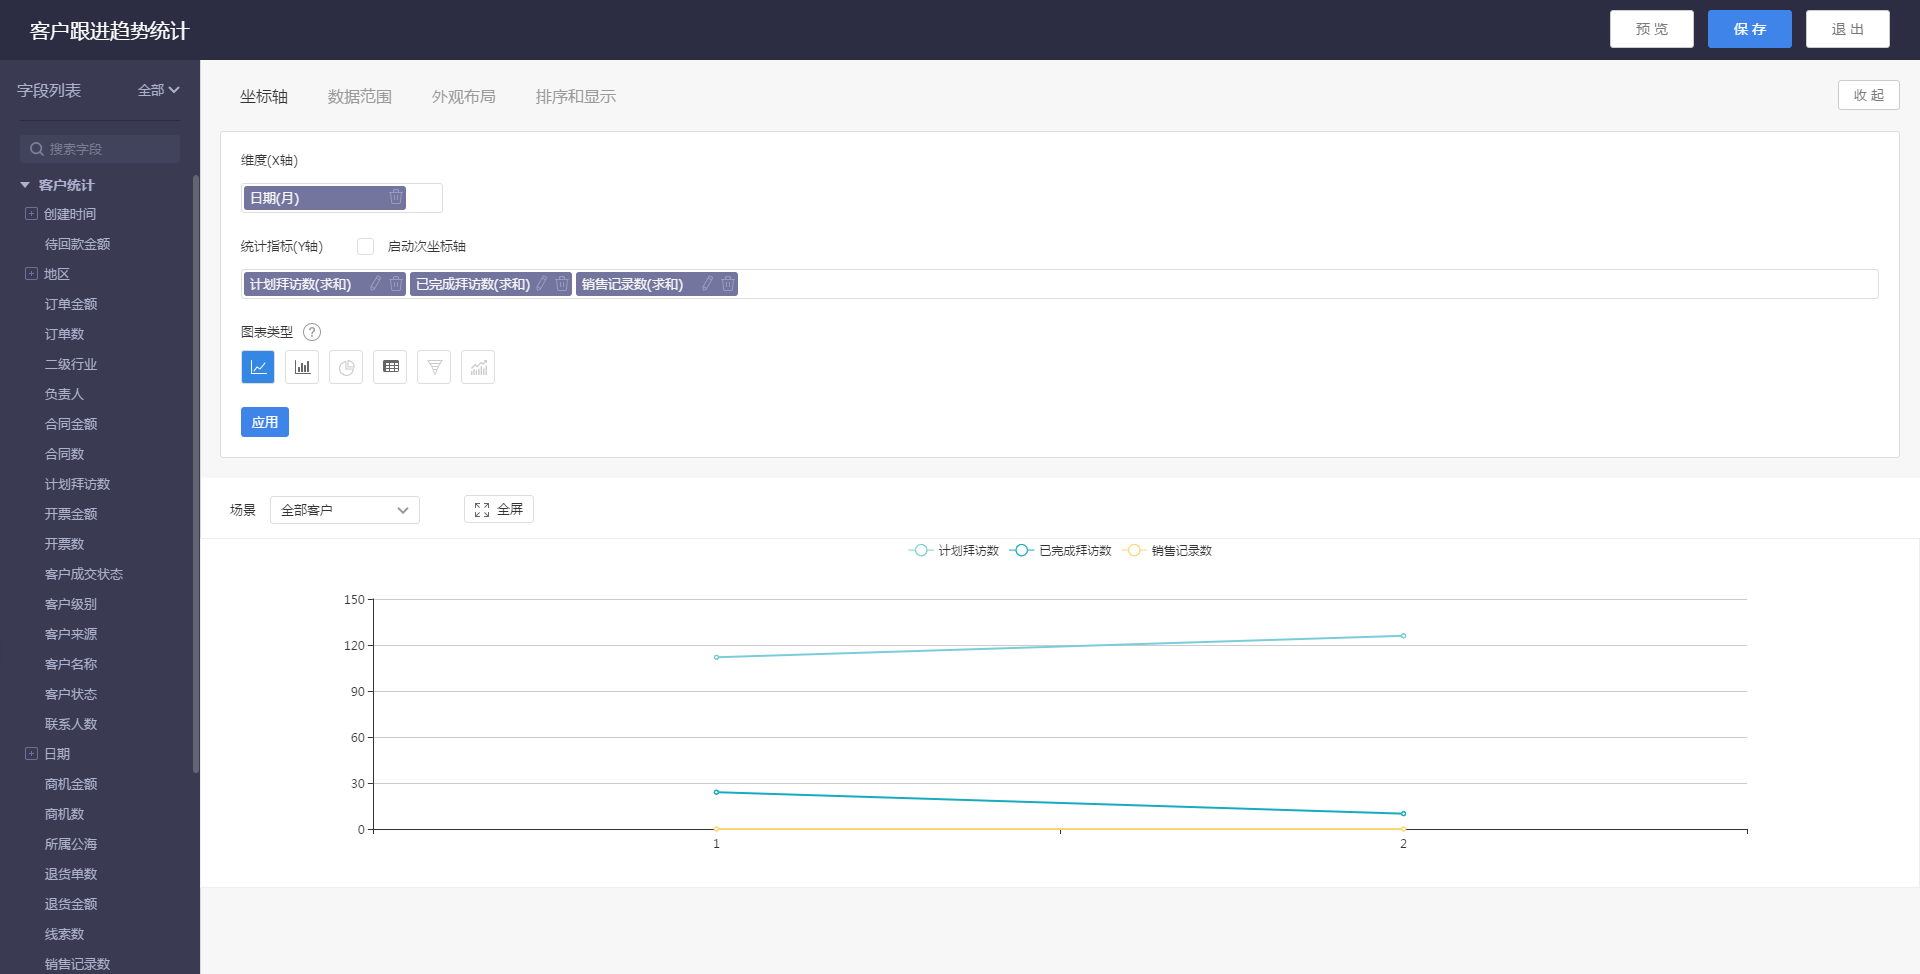Viewport: 1920px width, 974px height.
Task: Select the 客户名称 field
Action: coord(71,664)
